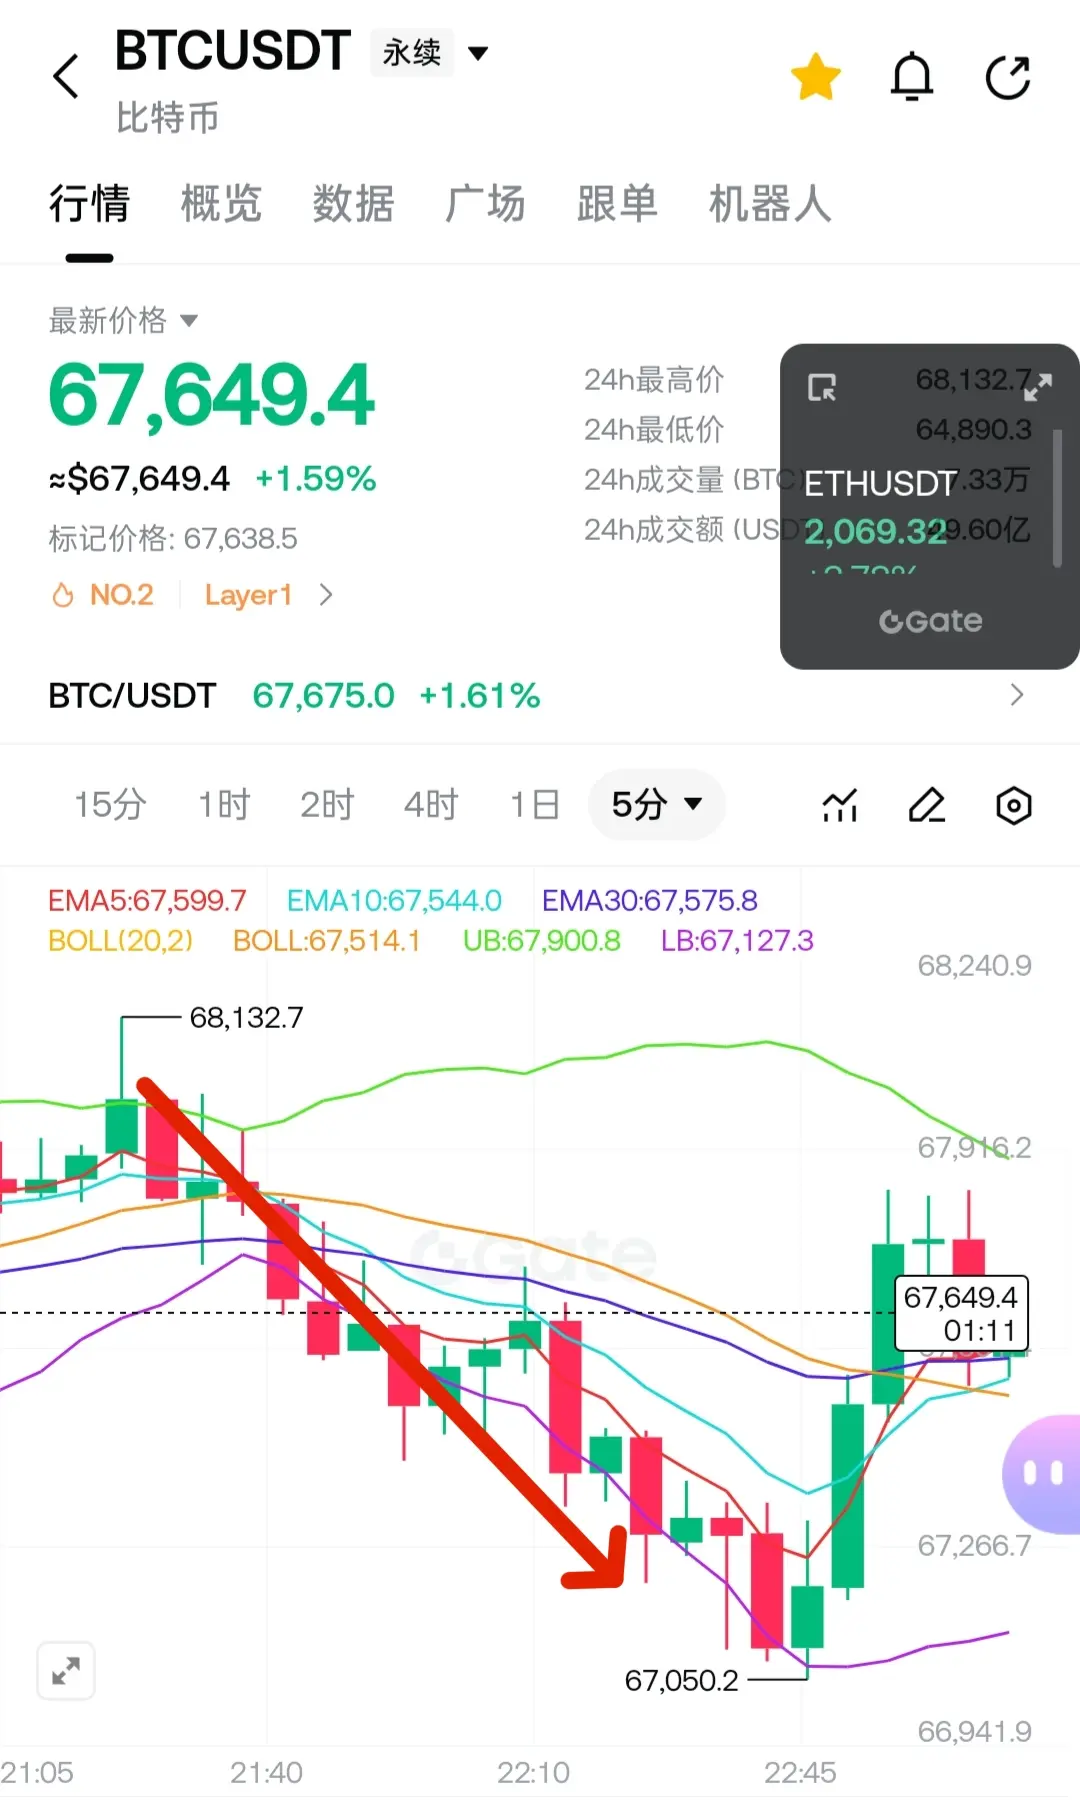Switch to the 机器人 tab
This screenshot has width=1080, height=1812.
(770, 204)
